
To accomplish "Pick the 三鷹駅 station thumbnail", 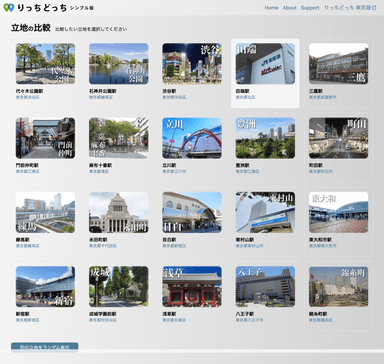I will (x=339, y=64).
